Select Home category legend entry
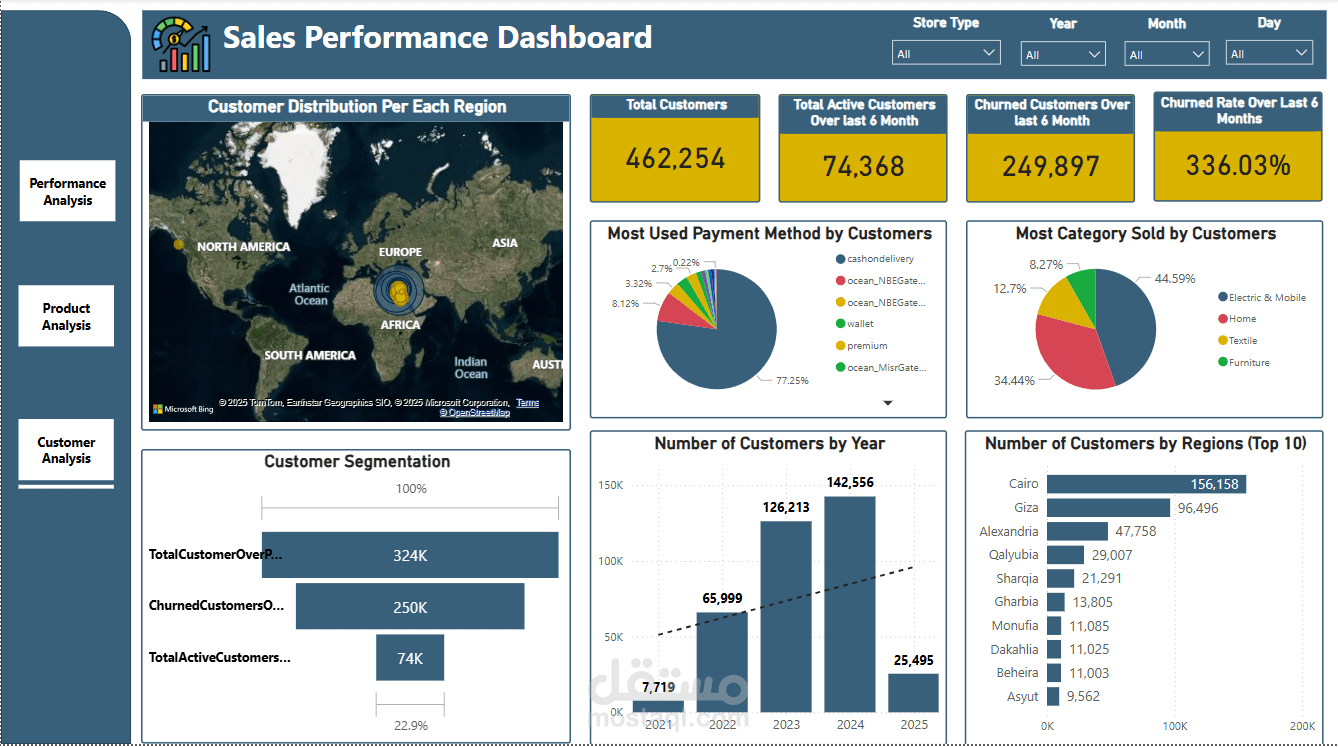Image resolution: width=1338 pixels, height=747 pixels. click(1237, 319)
